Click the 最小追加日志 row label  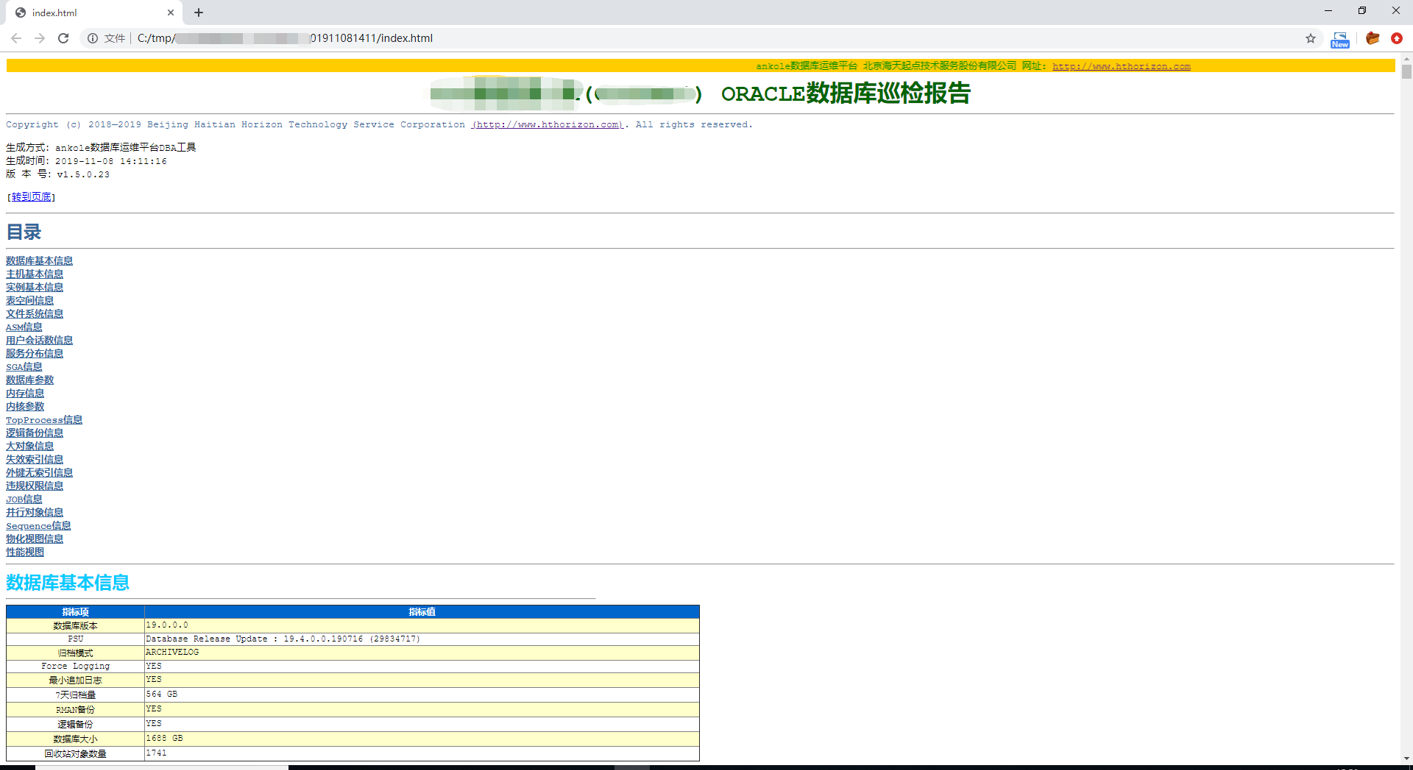click(x=75, y=680)
